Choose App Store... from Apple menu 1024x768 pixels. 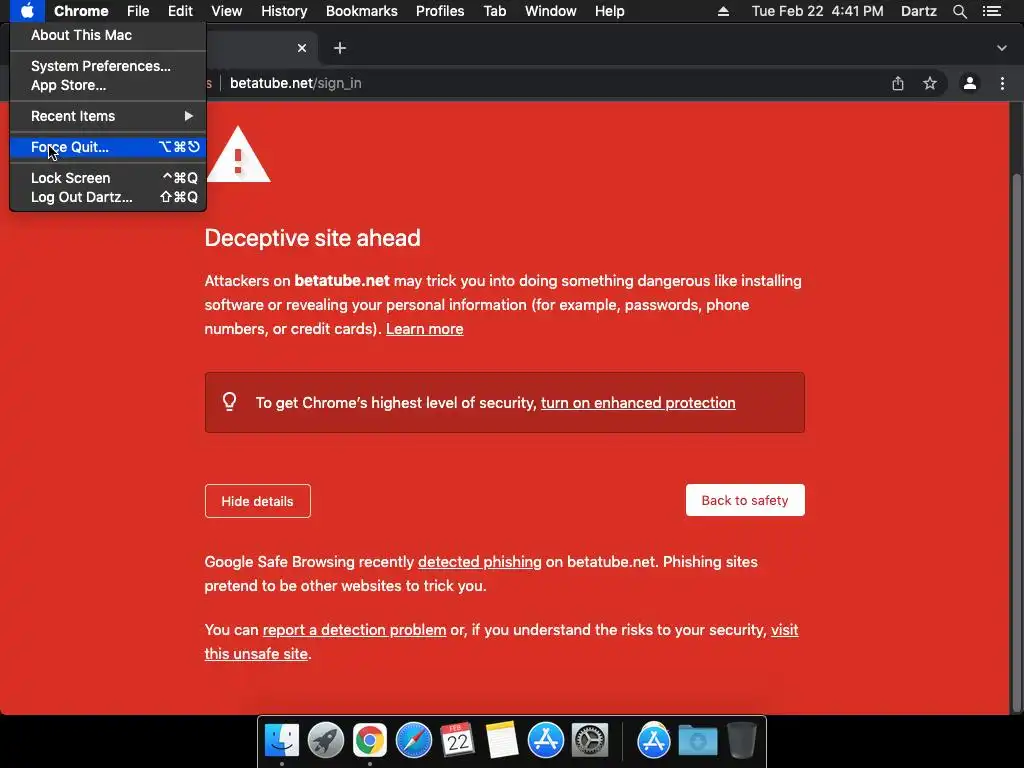108,86
